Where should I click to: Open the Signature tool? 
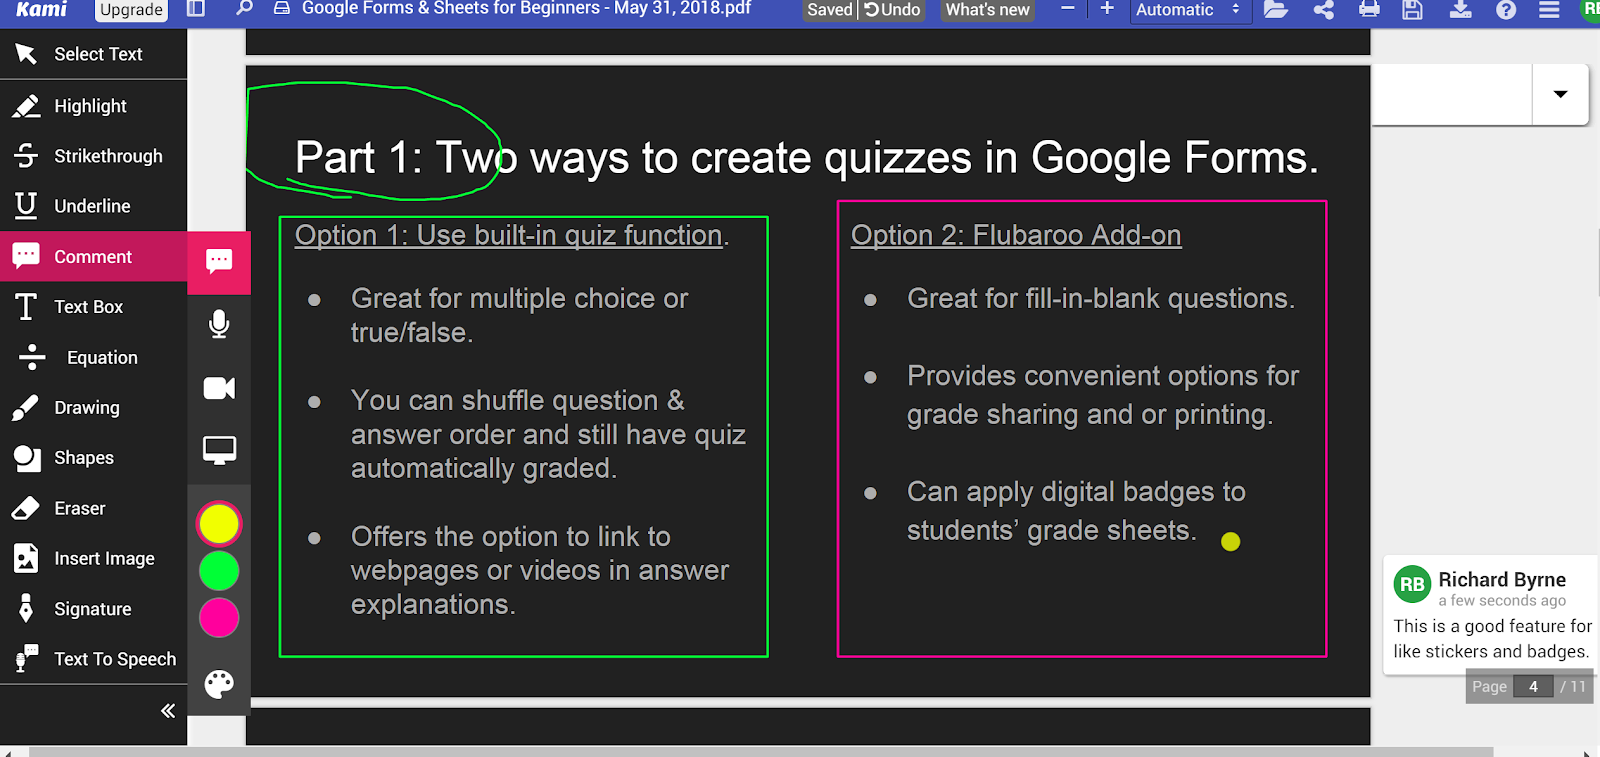93,609
